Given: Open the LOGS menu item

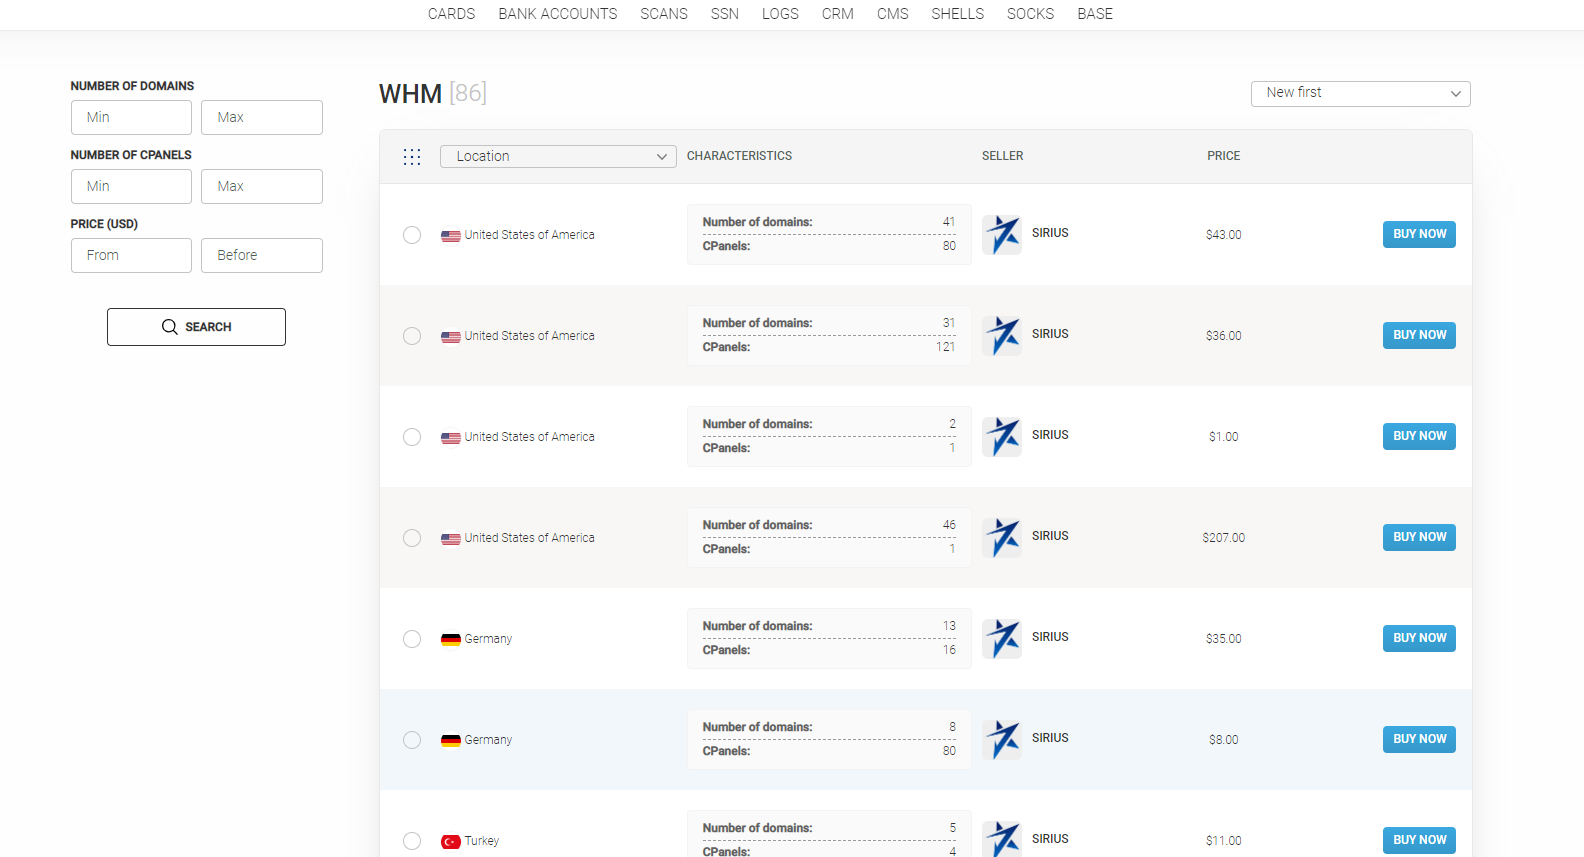Looking at the screenshot, I should click(x=780, y=14).
